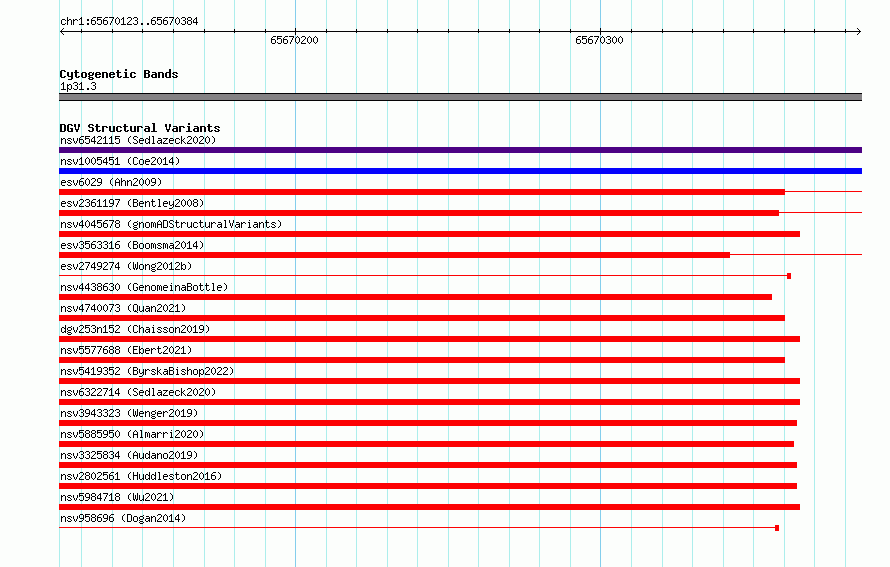This screenshot has height=567, width=890.
Task: Click the left arrow of the ruler
Action: pos(62,31)
